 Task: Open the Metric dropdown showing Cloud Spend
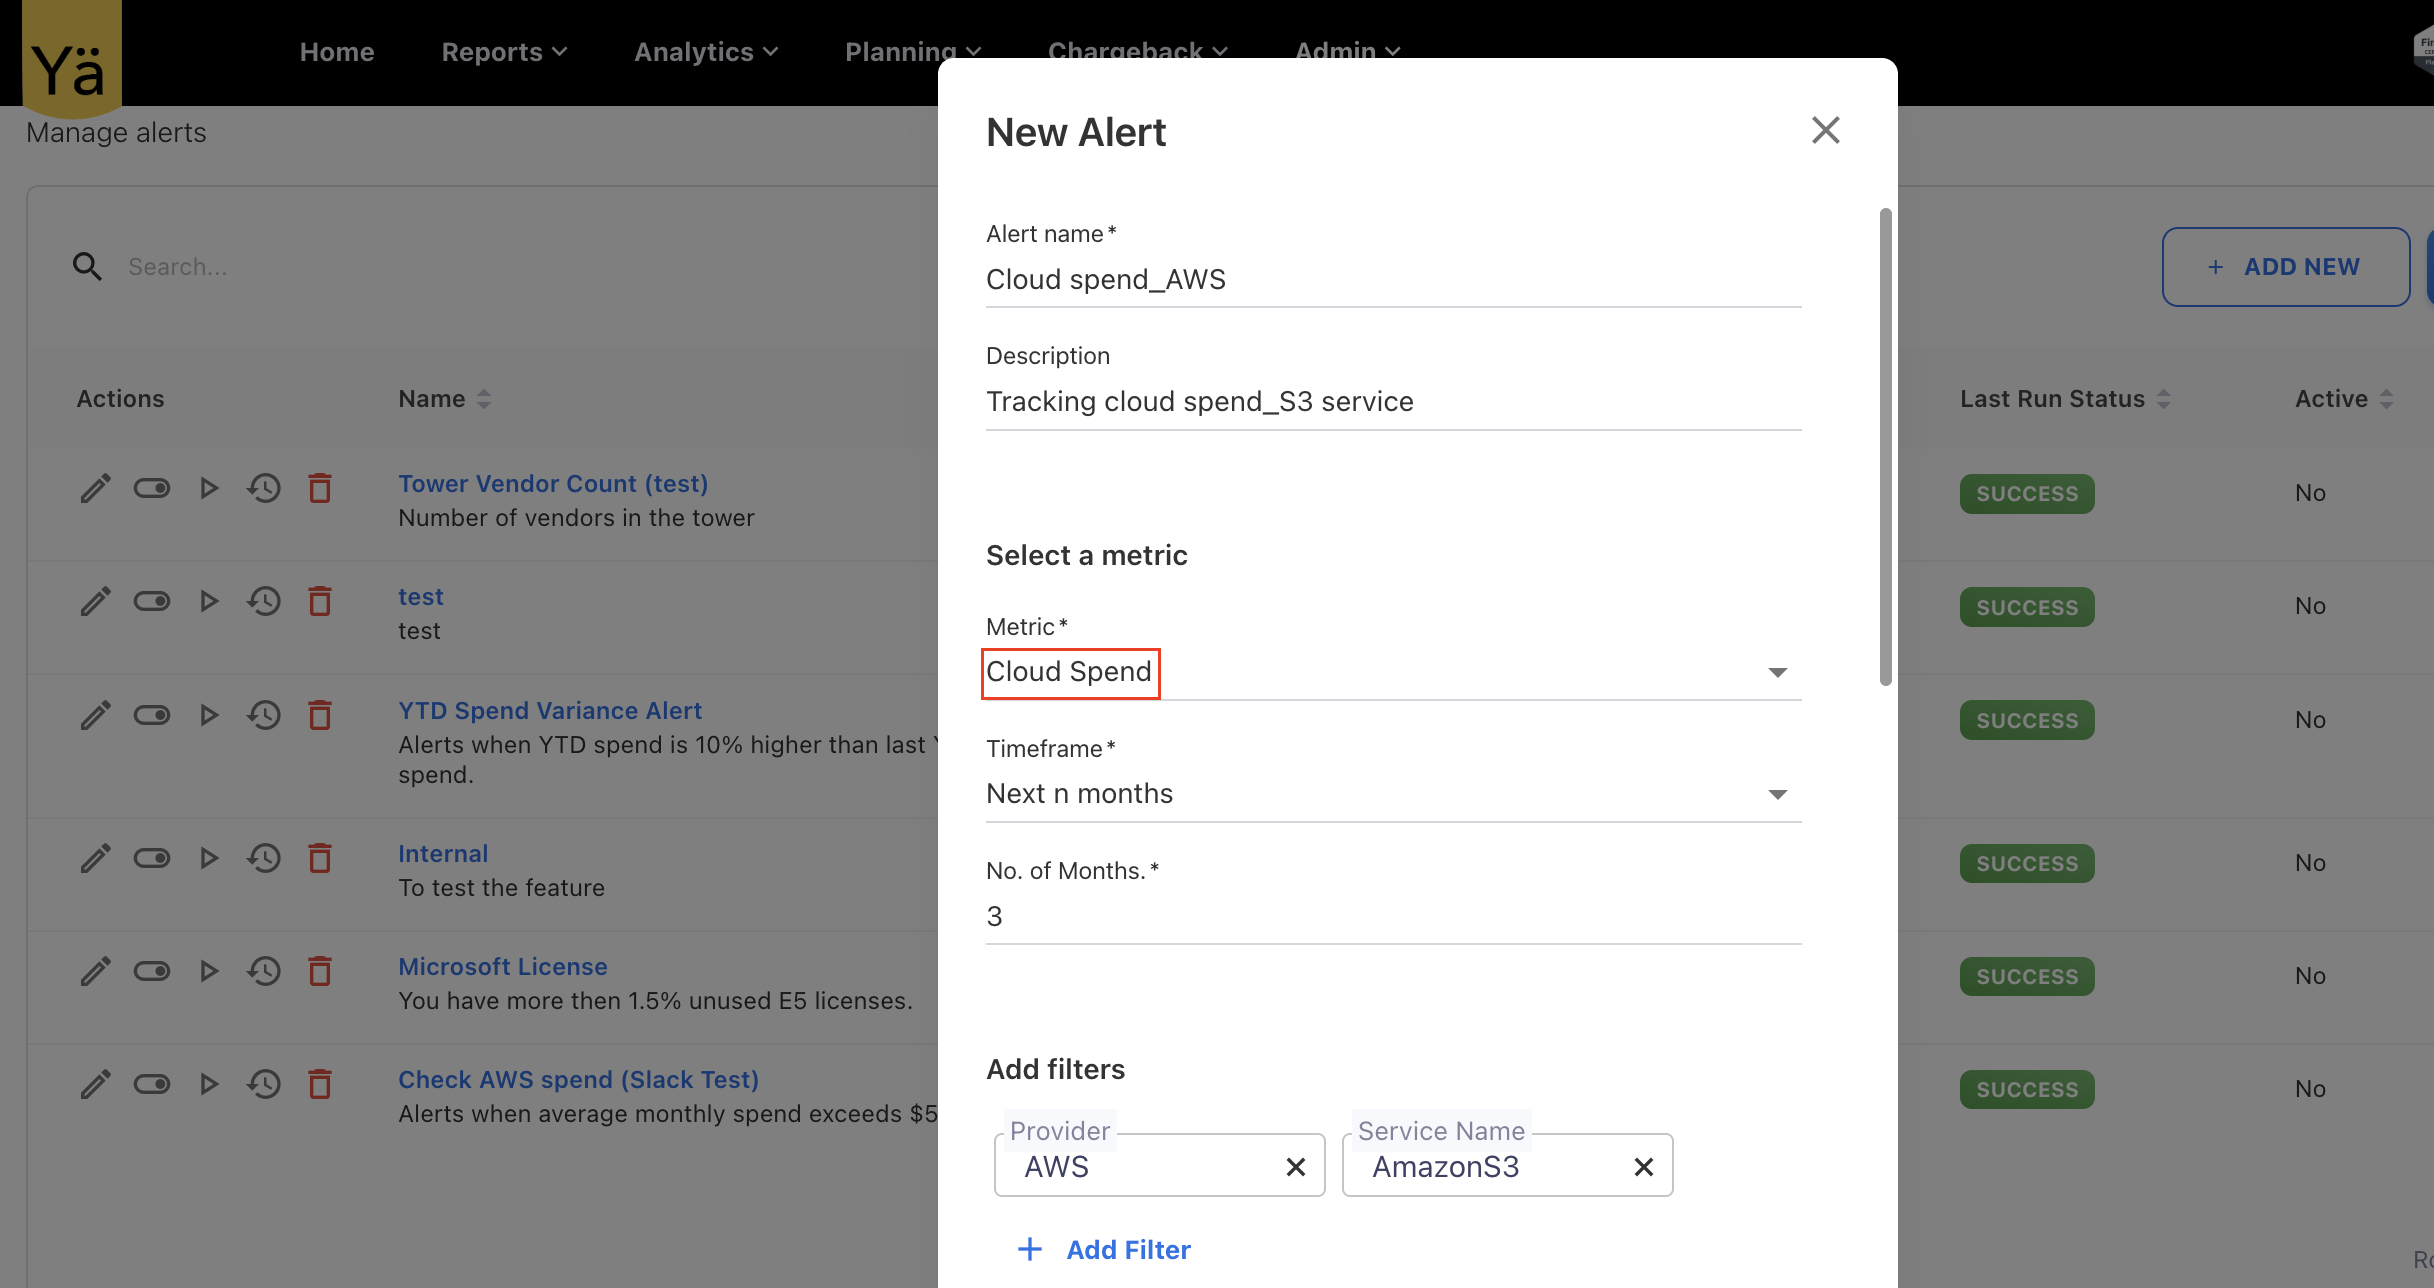click(1776, 672)
